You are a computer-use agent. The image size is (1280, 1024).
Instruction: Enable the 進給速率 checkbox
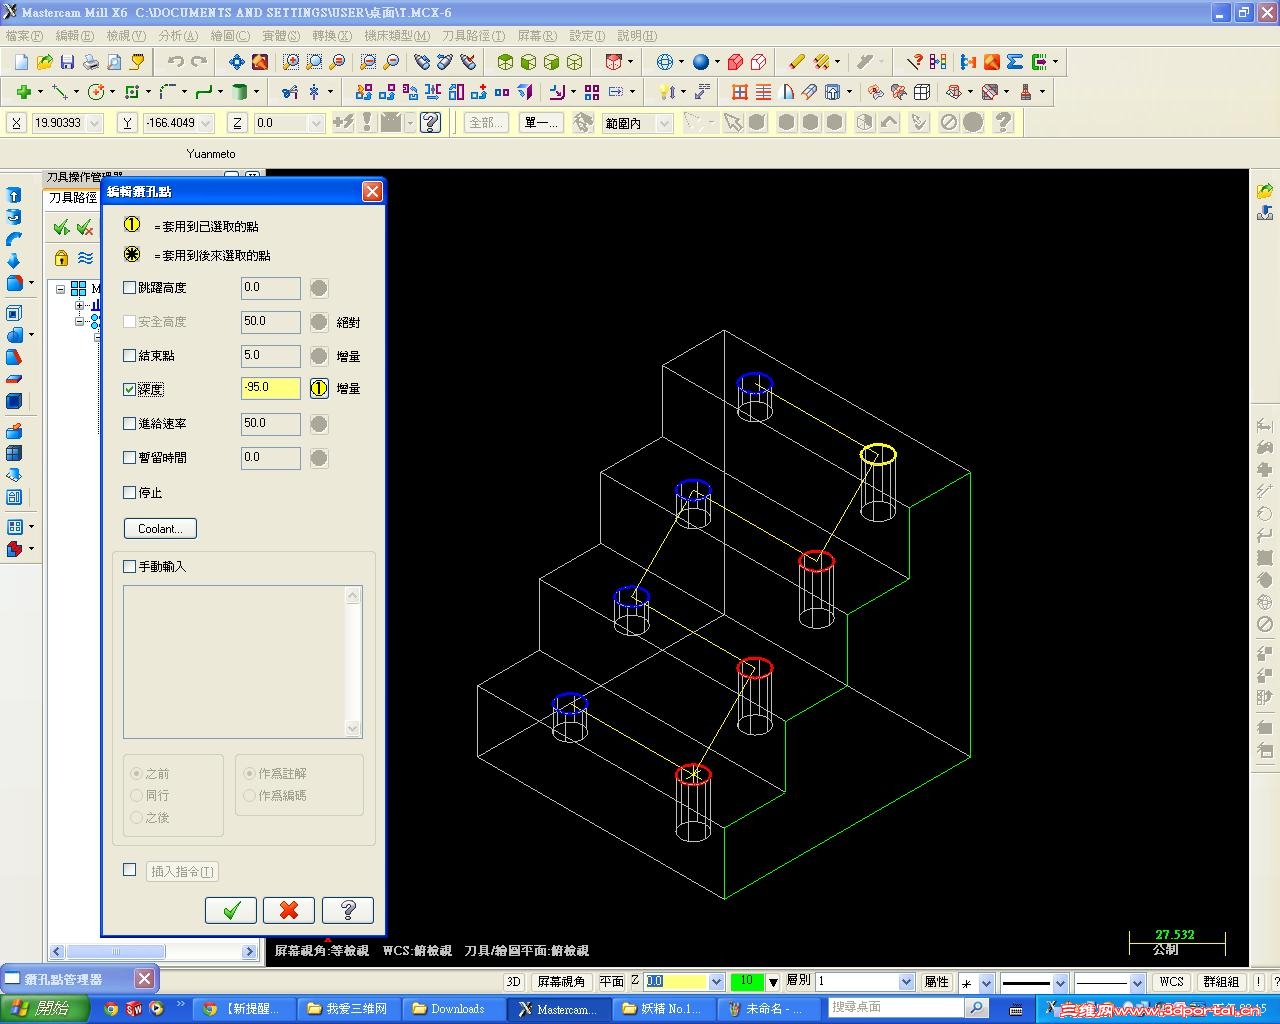(x=129, y=424)
